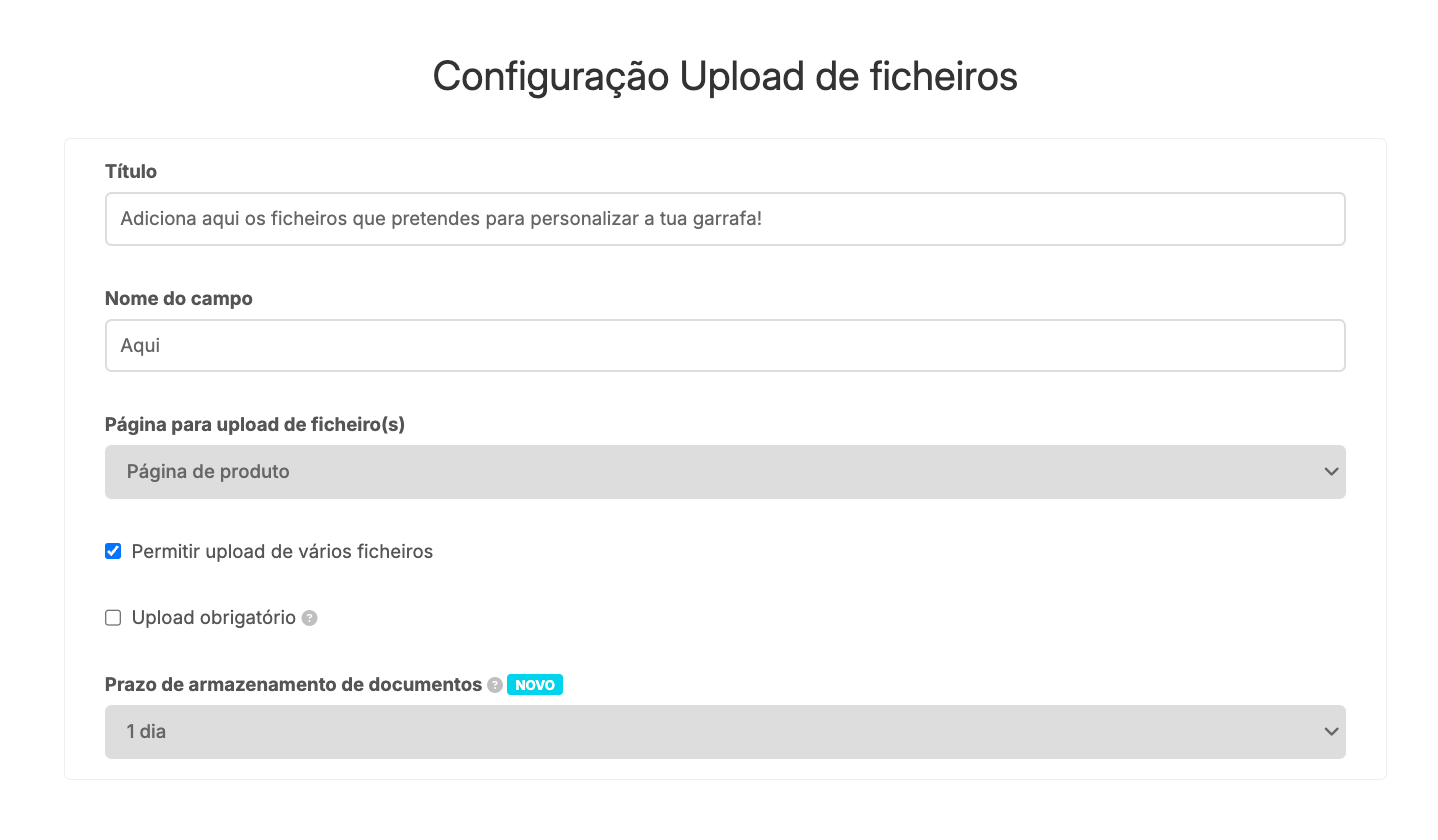Viewport: 1438px width, 840px height.
Task: Click the Upload obrigatório label
Action: (213, 617)
